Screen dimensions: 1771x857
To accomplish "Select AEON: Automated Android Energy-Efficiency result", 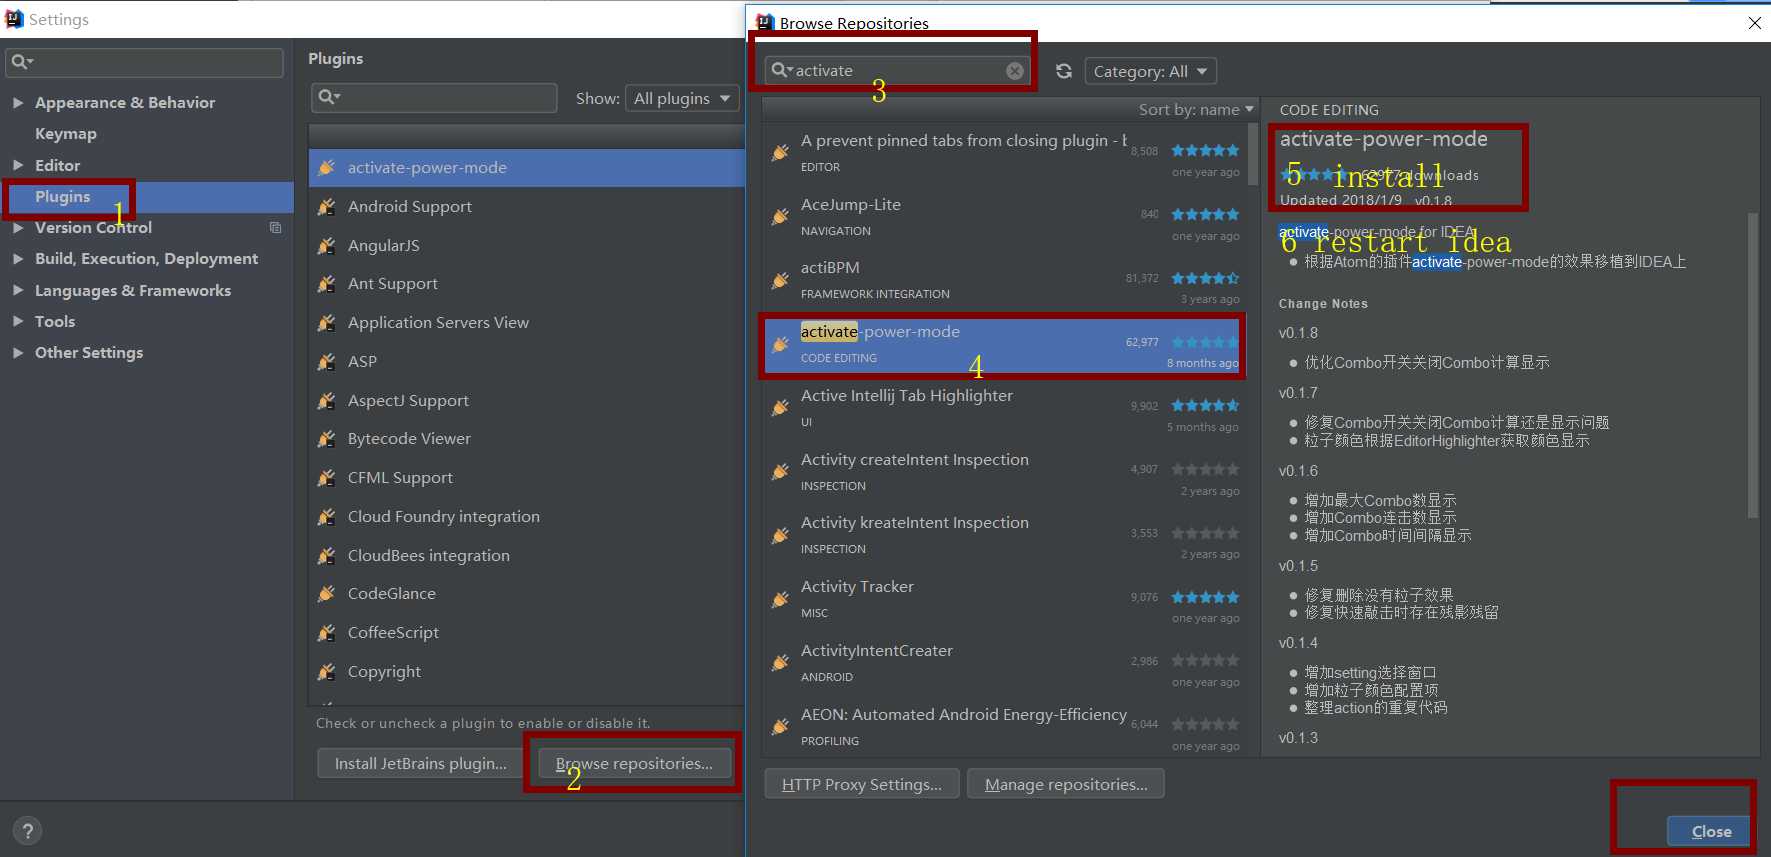I will 1004,727.
